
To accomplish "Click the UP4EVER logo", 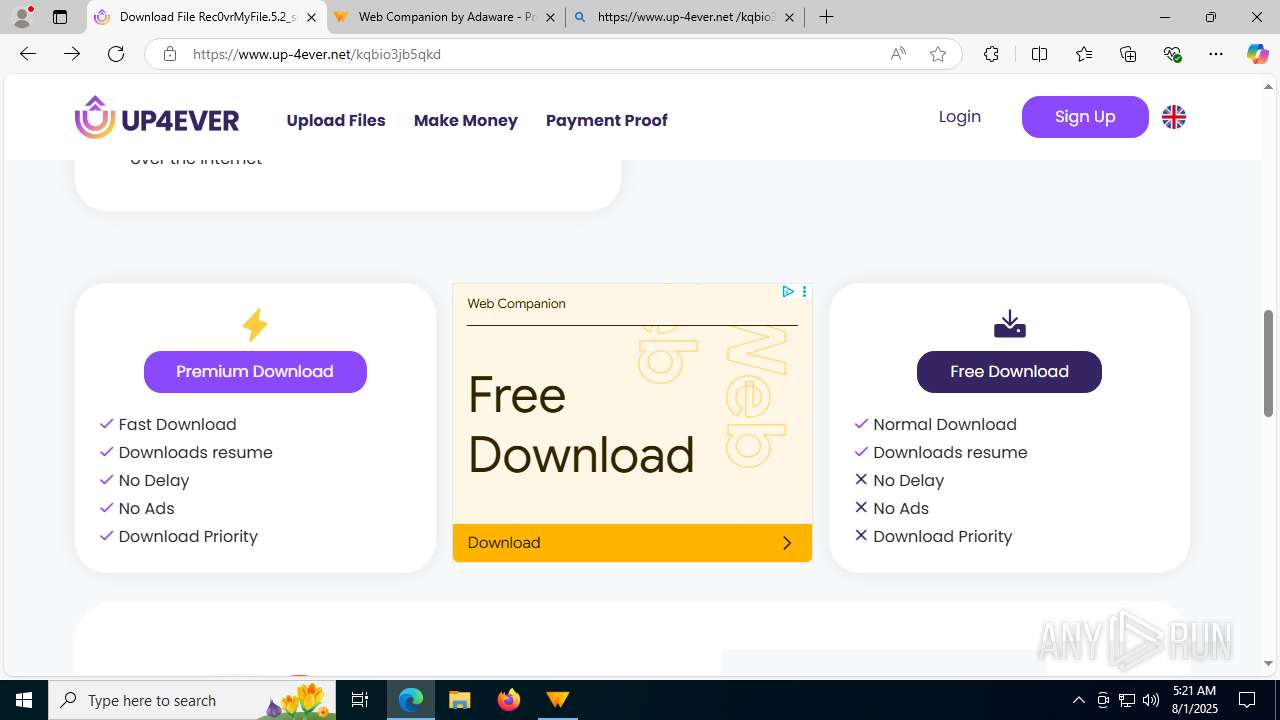I will [x=157, y=118].
